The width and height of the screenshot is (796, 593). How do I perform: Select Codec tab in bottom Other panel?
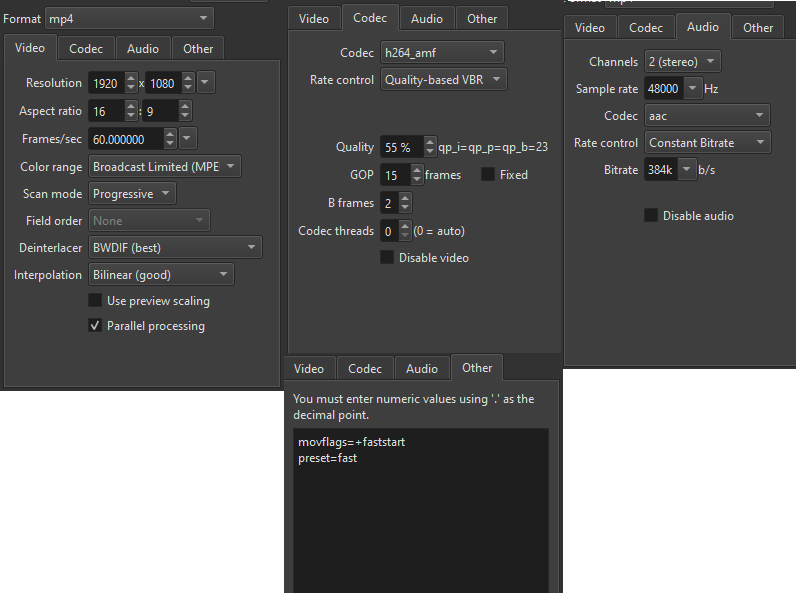tap(364, 369)
